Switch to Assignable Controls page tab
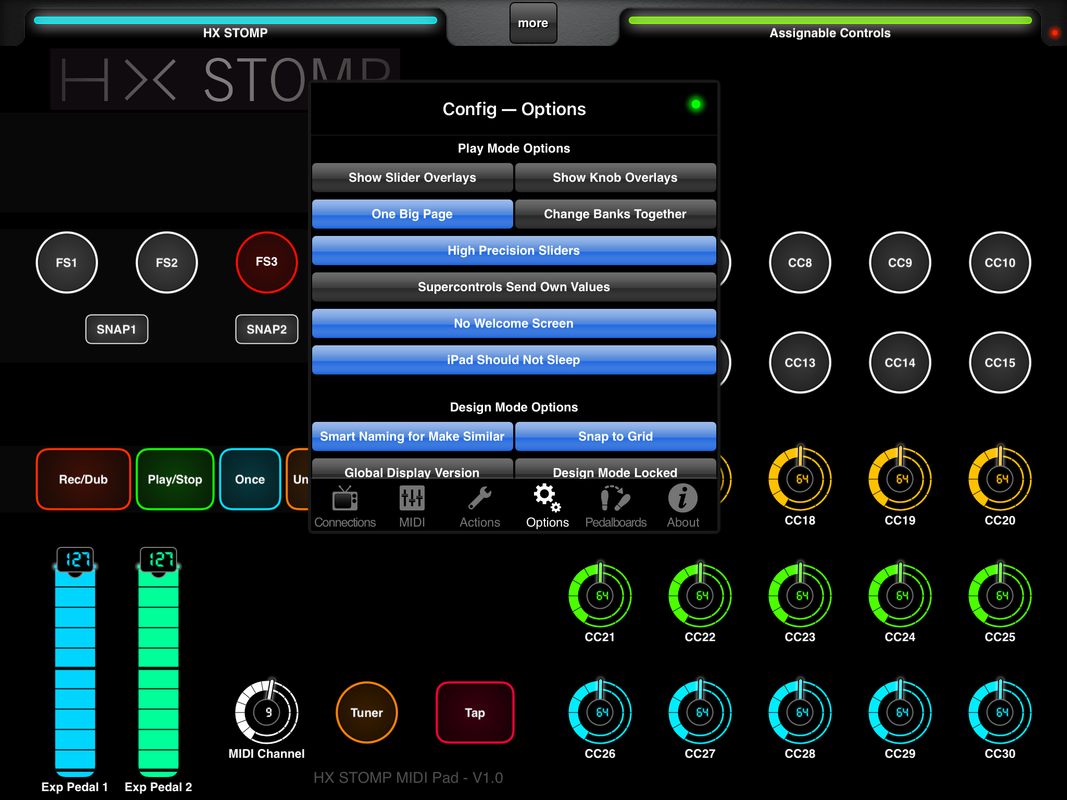This screenshot has height=800, width=1067. [830, 27]
